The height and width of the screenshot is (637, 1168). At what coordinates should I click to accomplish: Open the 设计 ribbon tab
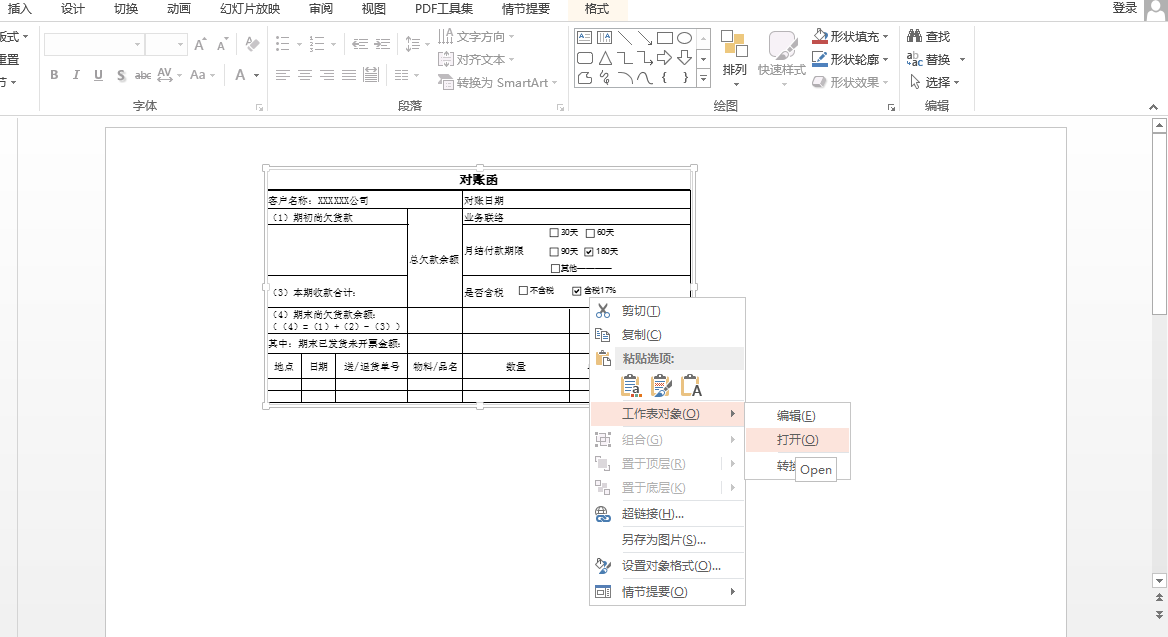[x=73, y=9]
